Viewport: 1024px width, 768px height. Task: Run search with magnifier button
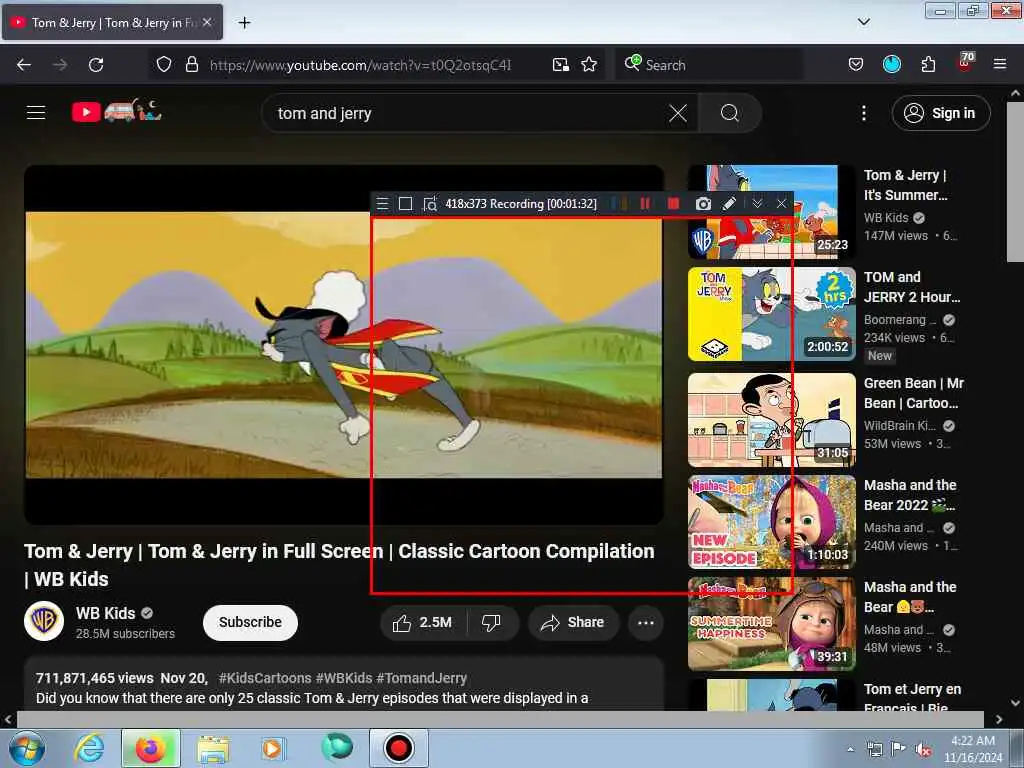729,114
